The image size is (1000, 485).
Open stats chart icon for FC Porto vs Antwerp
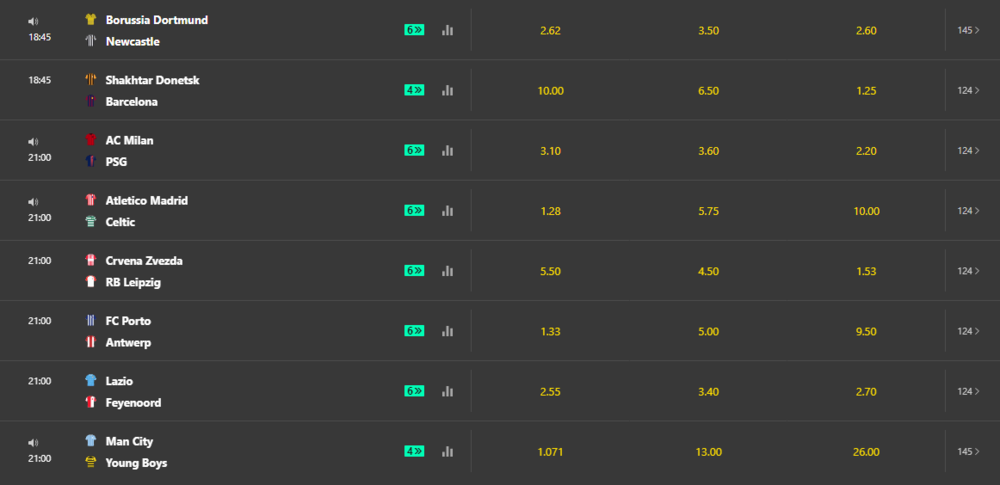point(447,331)
